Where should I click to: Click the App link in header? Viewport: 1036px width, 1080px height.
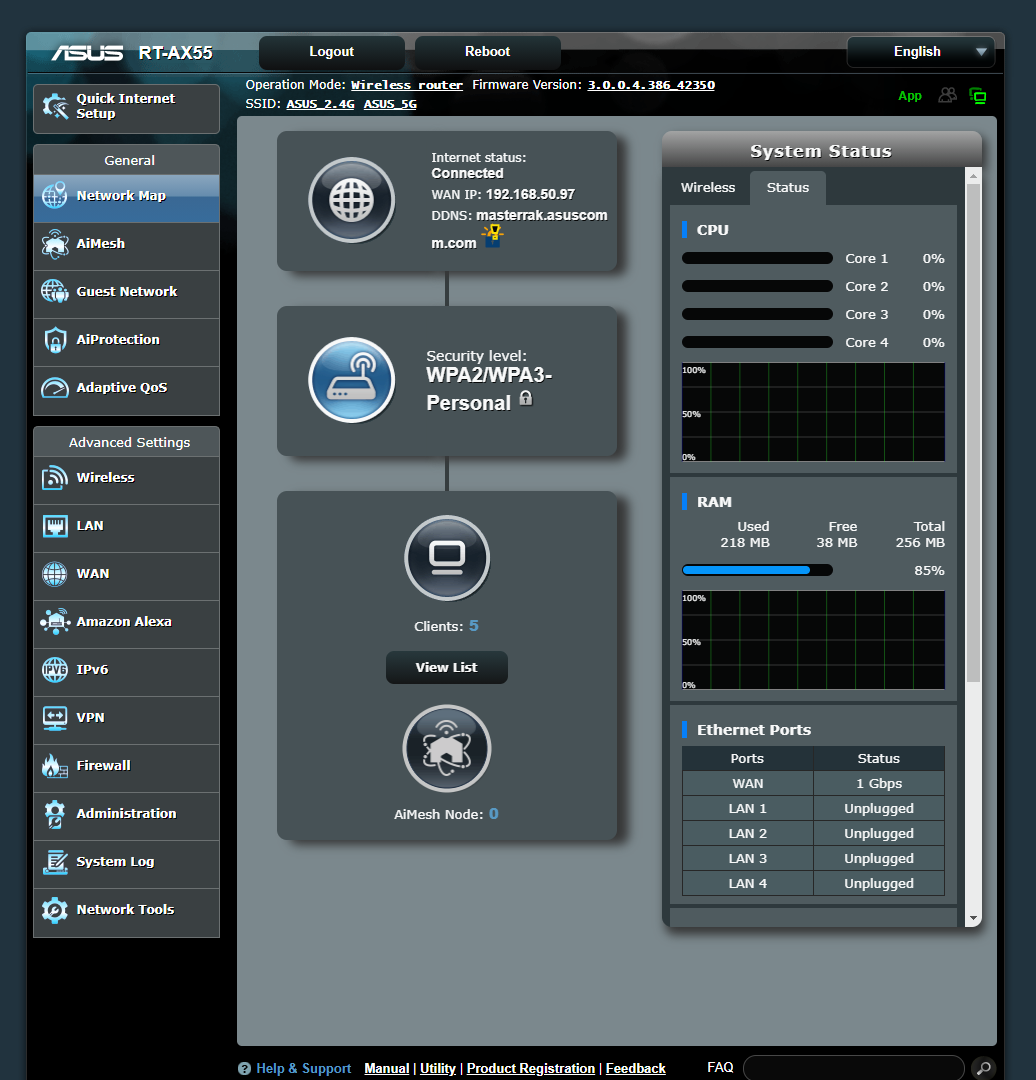(x=910, y=96)
